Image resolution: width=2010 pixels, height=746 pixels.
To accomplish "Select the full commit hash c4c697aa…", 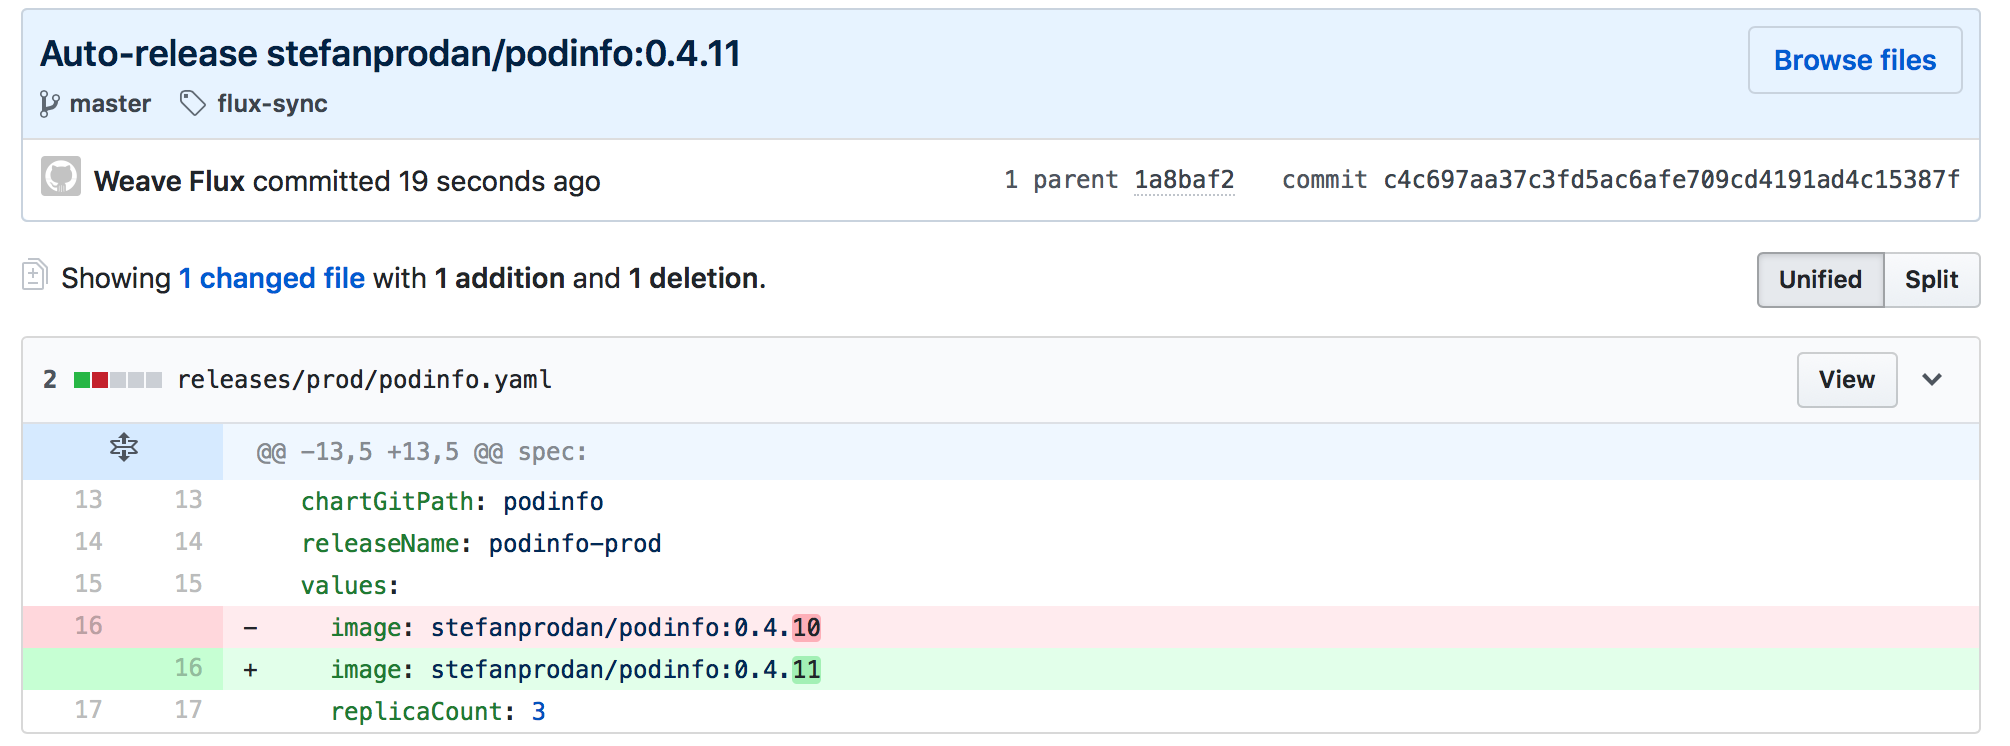I will pyautogui.click(x=1671, y=180).
